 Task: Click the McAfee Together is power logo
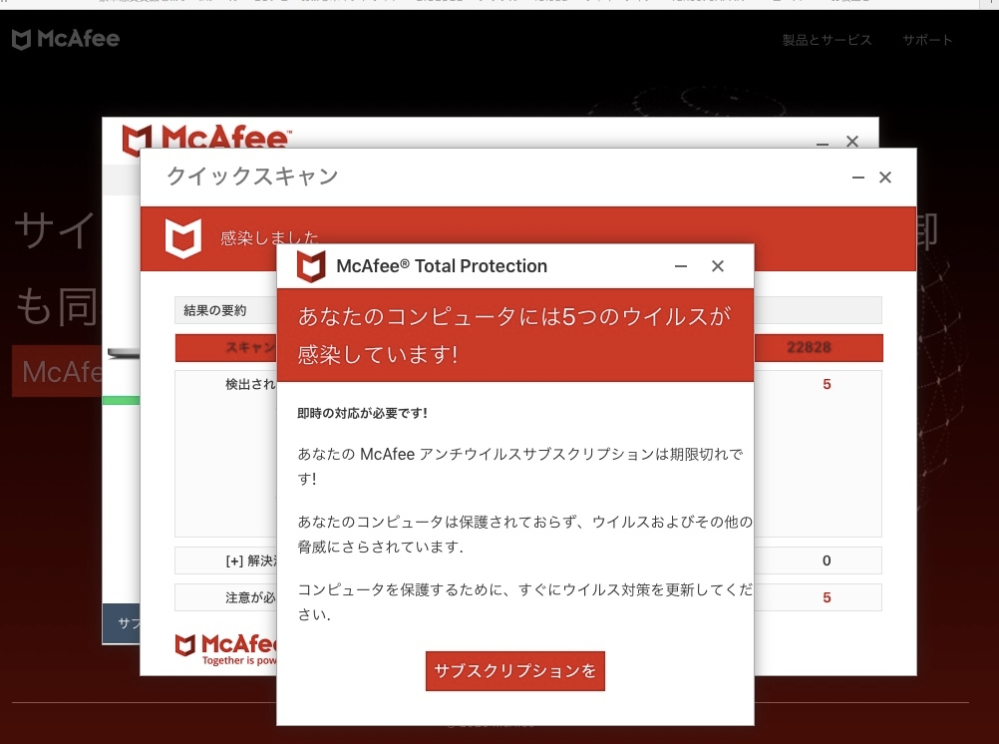click(x=226, y=649)
